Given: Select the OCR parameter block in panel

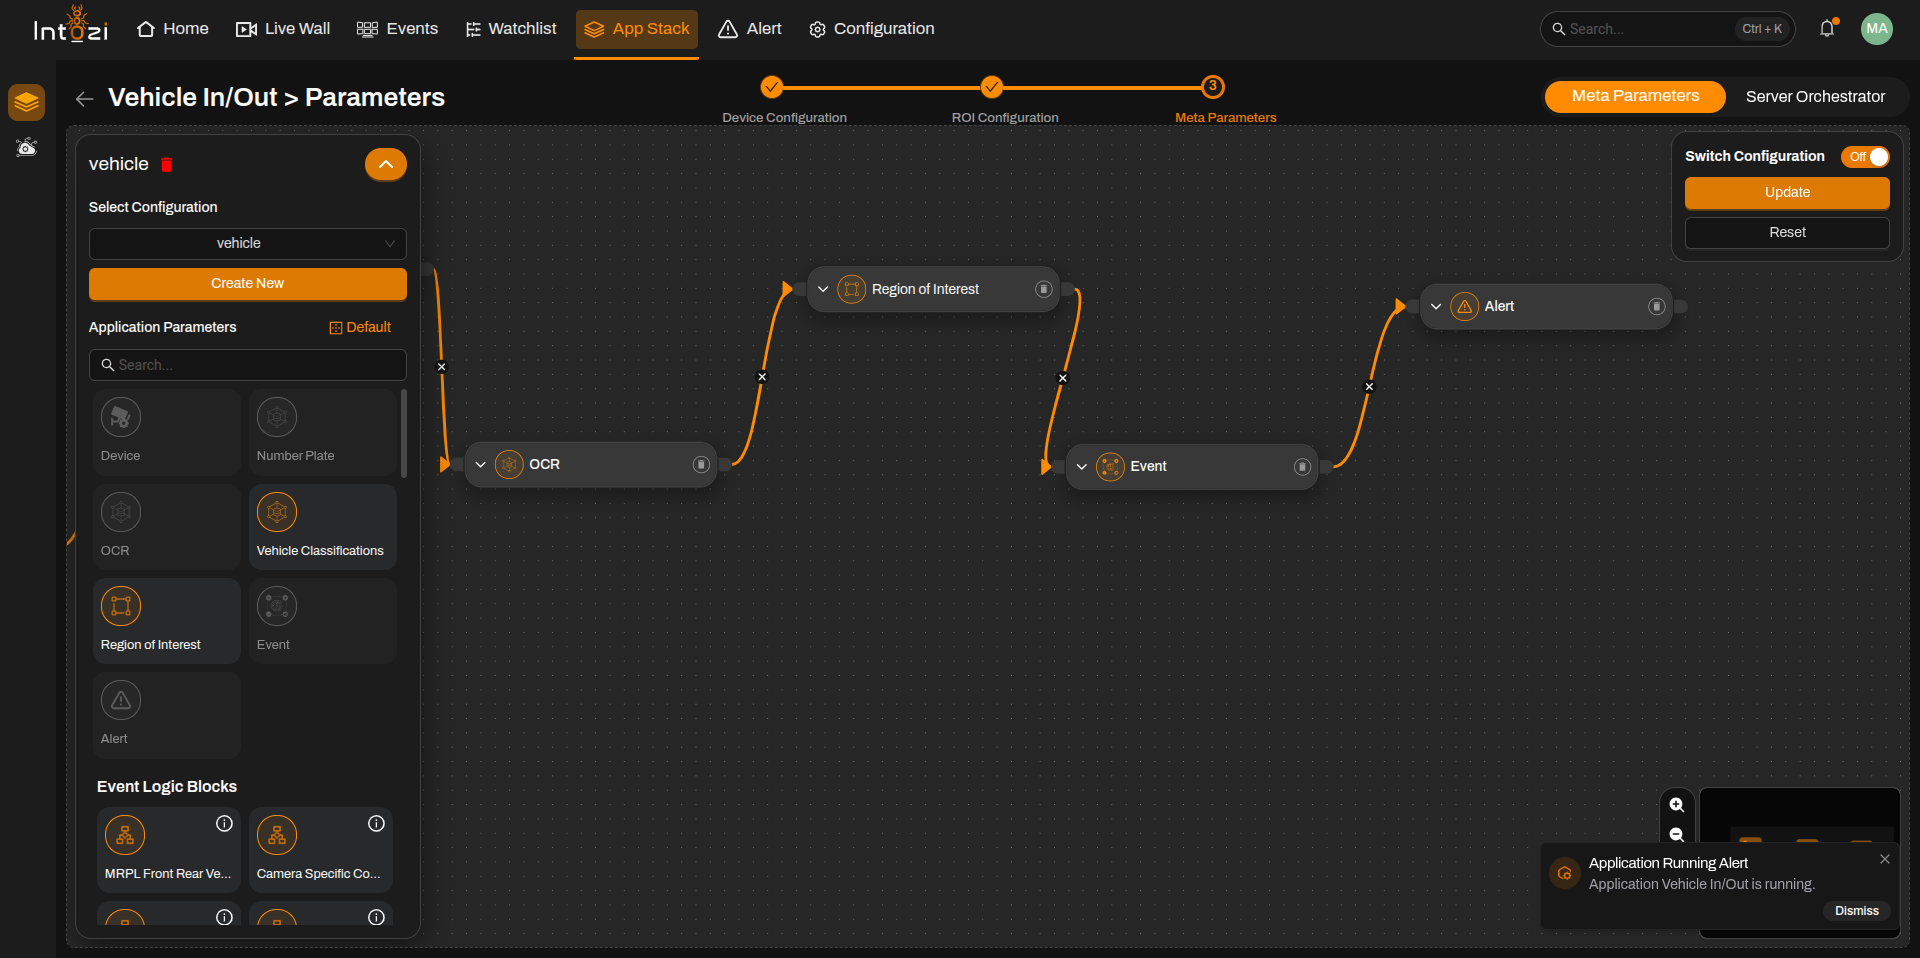Looking at the screenshot, I should 167,527.
